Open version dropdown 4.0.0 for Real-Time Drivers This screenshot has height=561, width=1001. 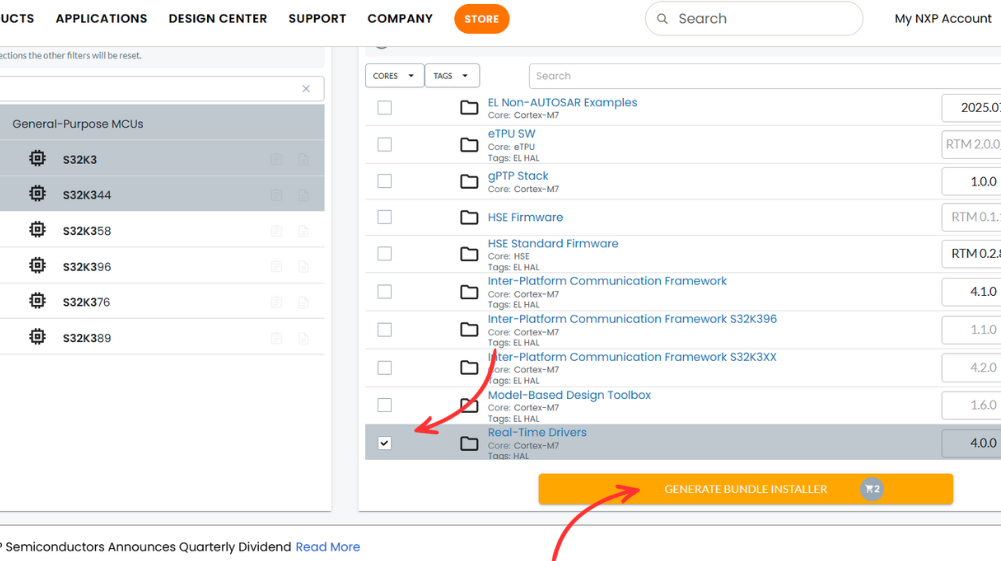971,443
